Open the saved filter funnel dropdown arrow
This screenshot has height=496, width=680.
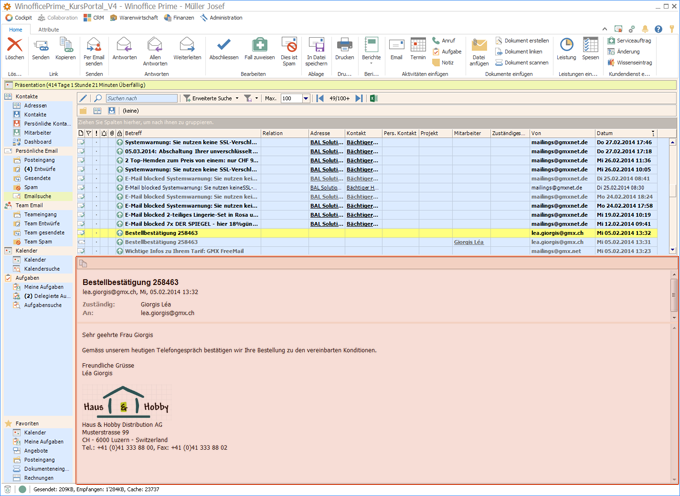256,98
